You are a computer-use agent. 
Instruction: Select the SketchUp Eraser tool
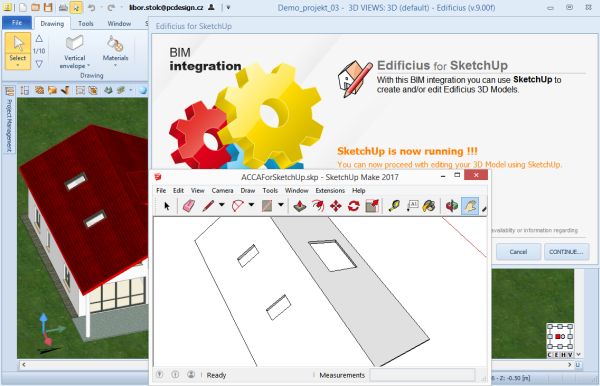[x=189, y=206]
